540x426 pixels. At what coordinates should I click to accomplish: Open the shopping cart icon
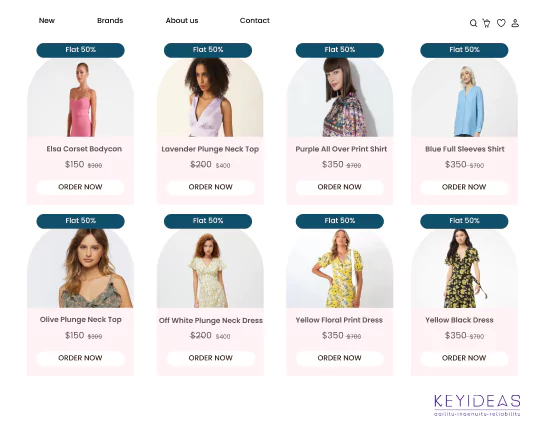coord(486,23)
